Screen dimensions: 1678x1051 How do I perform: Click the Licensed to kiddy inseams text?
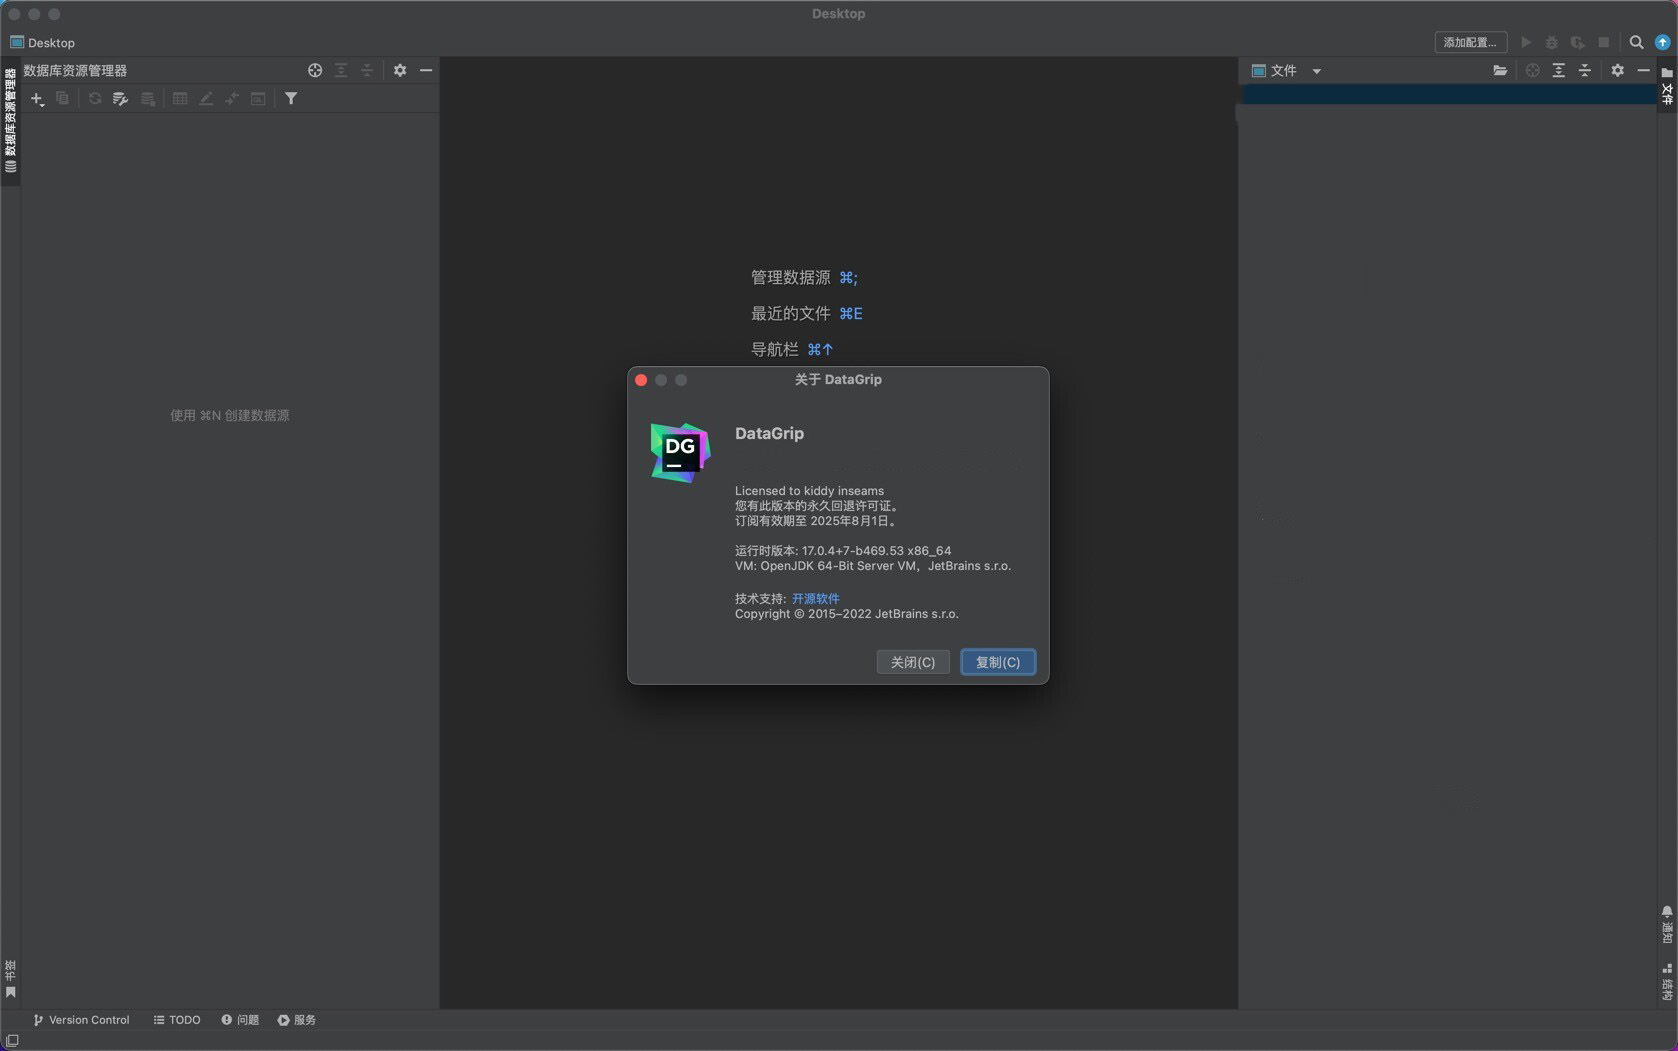(809, 491)
